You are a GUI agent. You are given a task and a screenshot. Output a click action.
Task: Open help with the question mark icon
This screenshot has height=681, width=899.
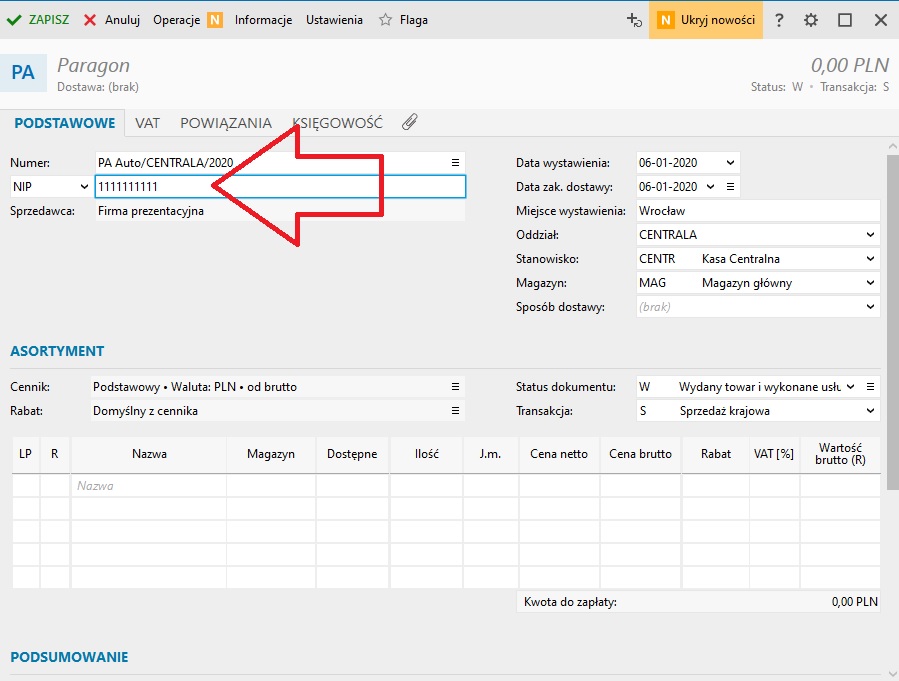[x=779, y=20]
